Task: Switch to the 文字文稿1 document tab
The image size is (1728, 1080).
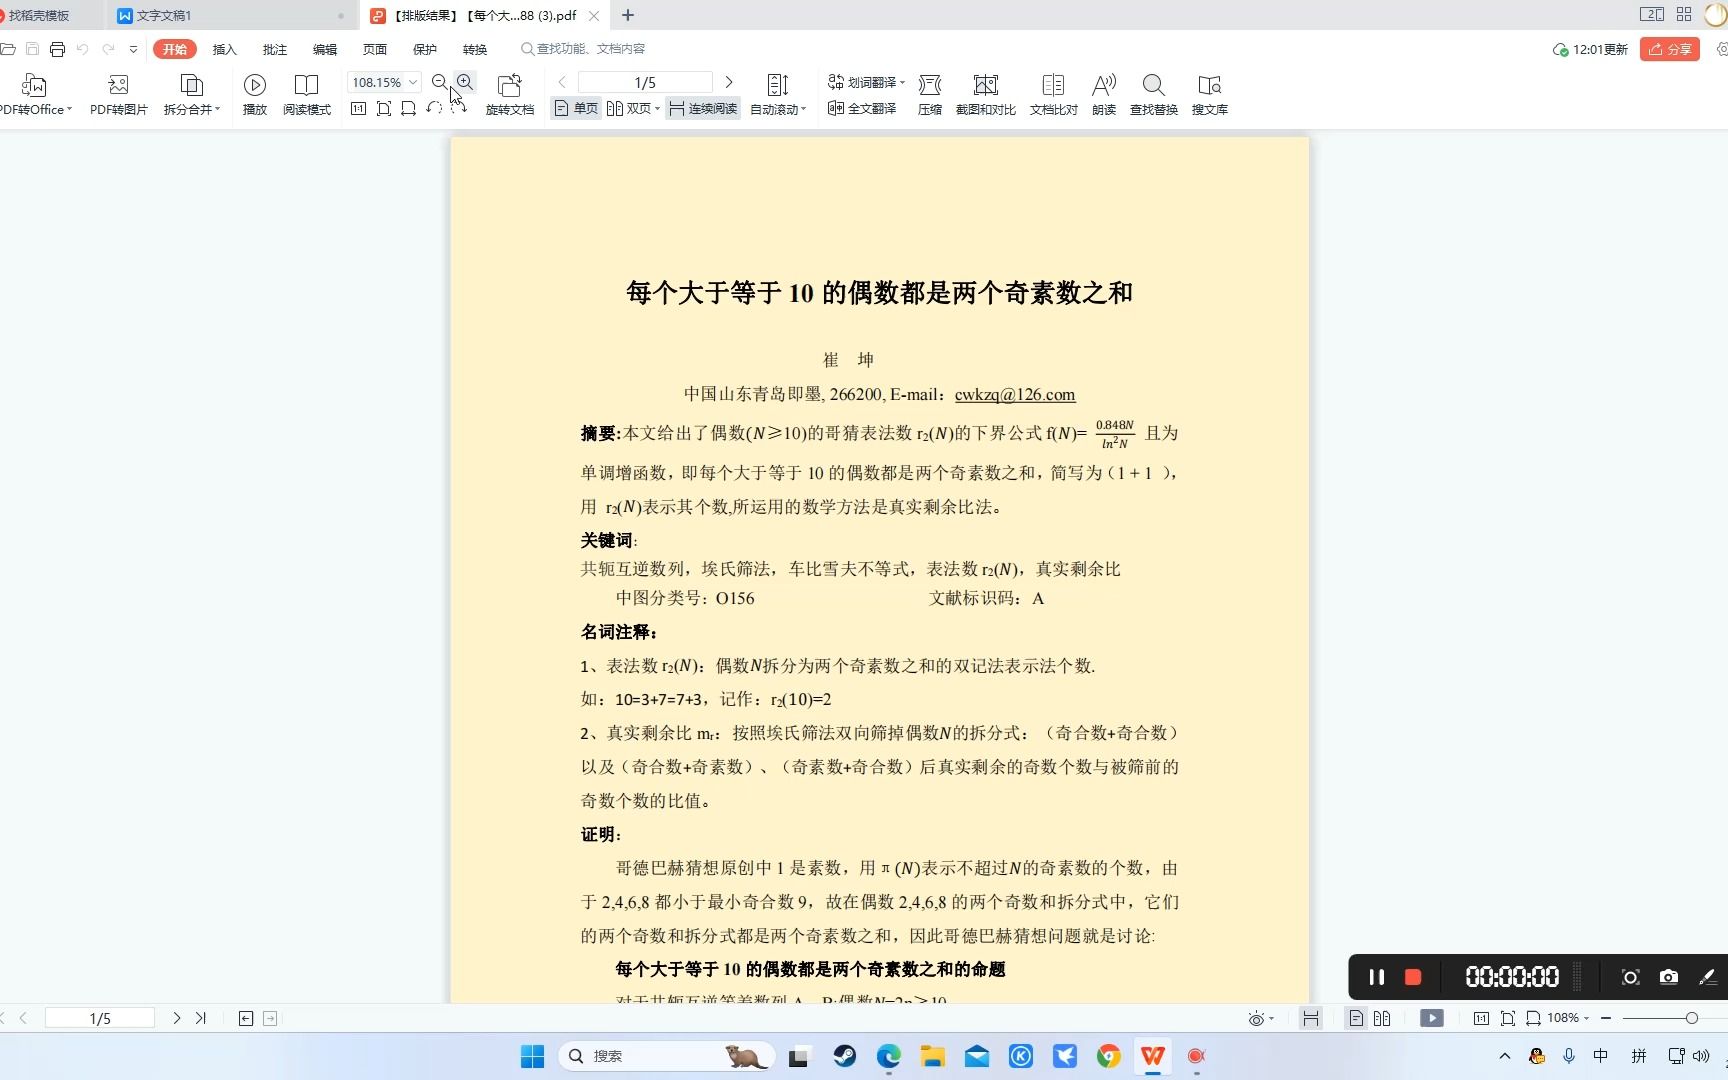Action: tap(231, 15)
